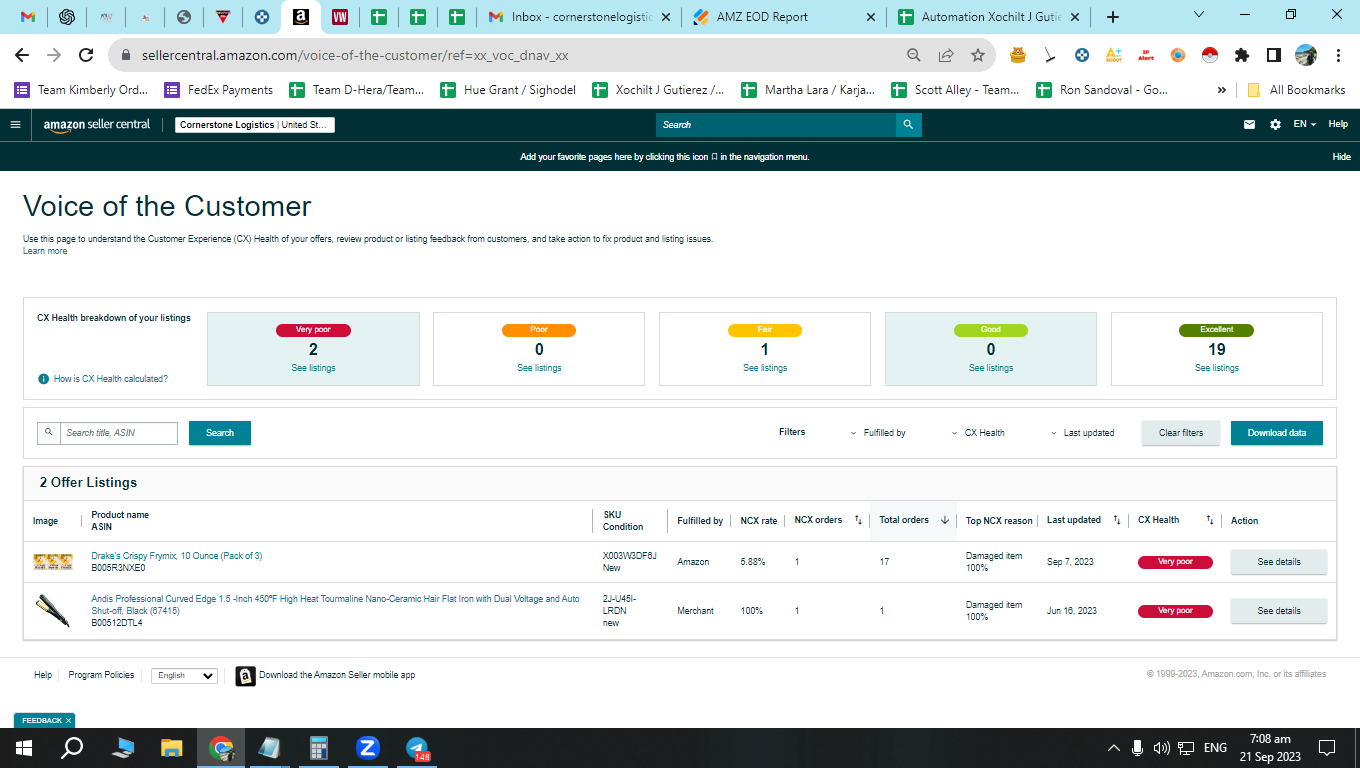This screenshot has height=768, width=1360.
Task: Sort the table by Total orders
Action: pos(944,520)
